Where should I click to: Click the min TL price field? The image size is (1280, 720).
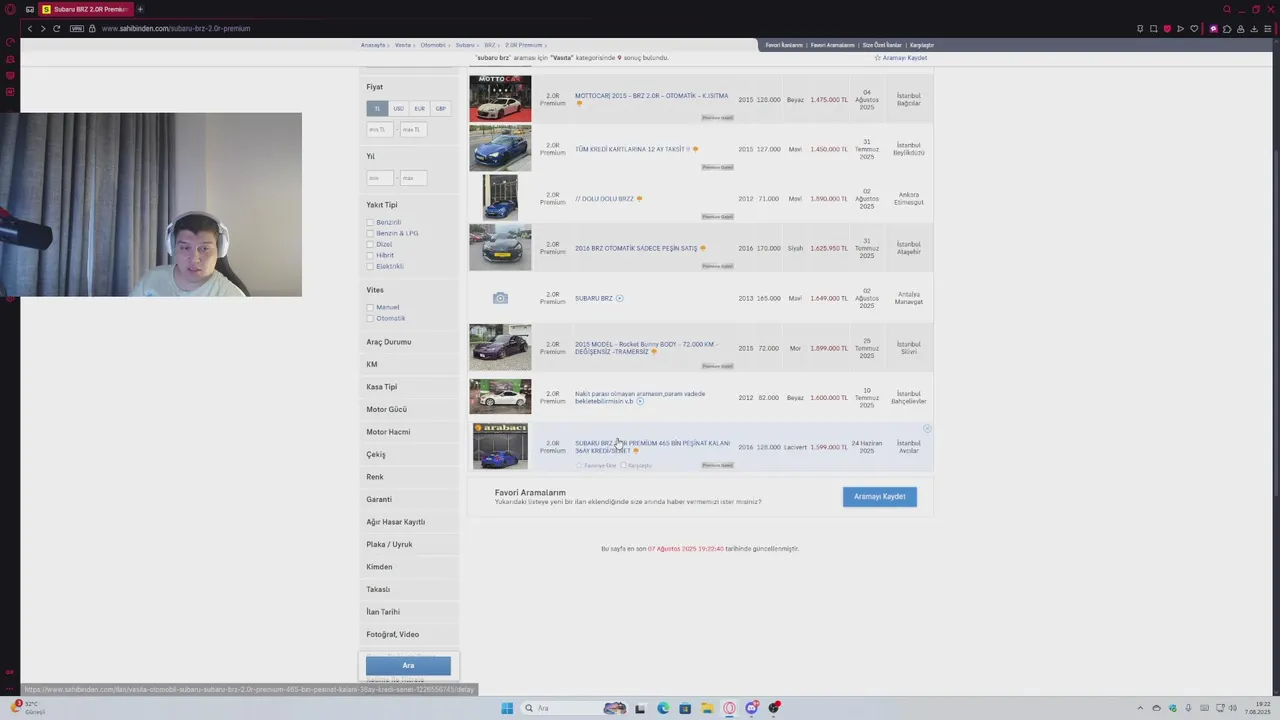pos(380,129)
